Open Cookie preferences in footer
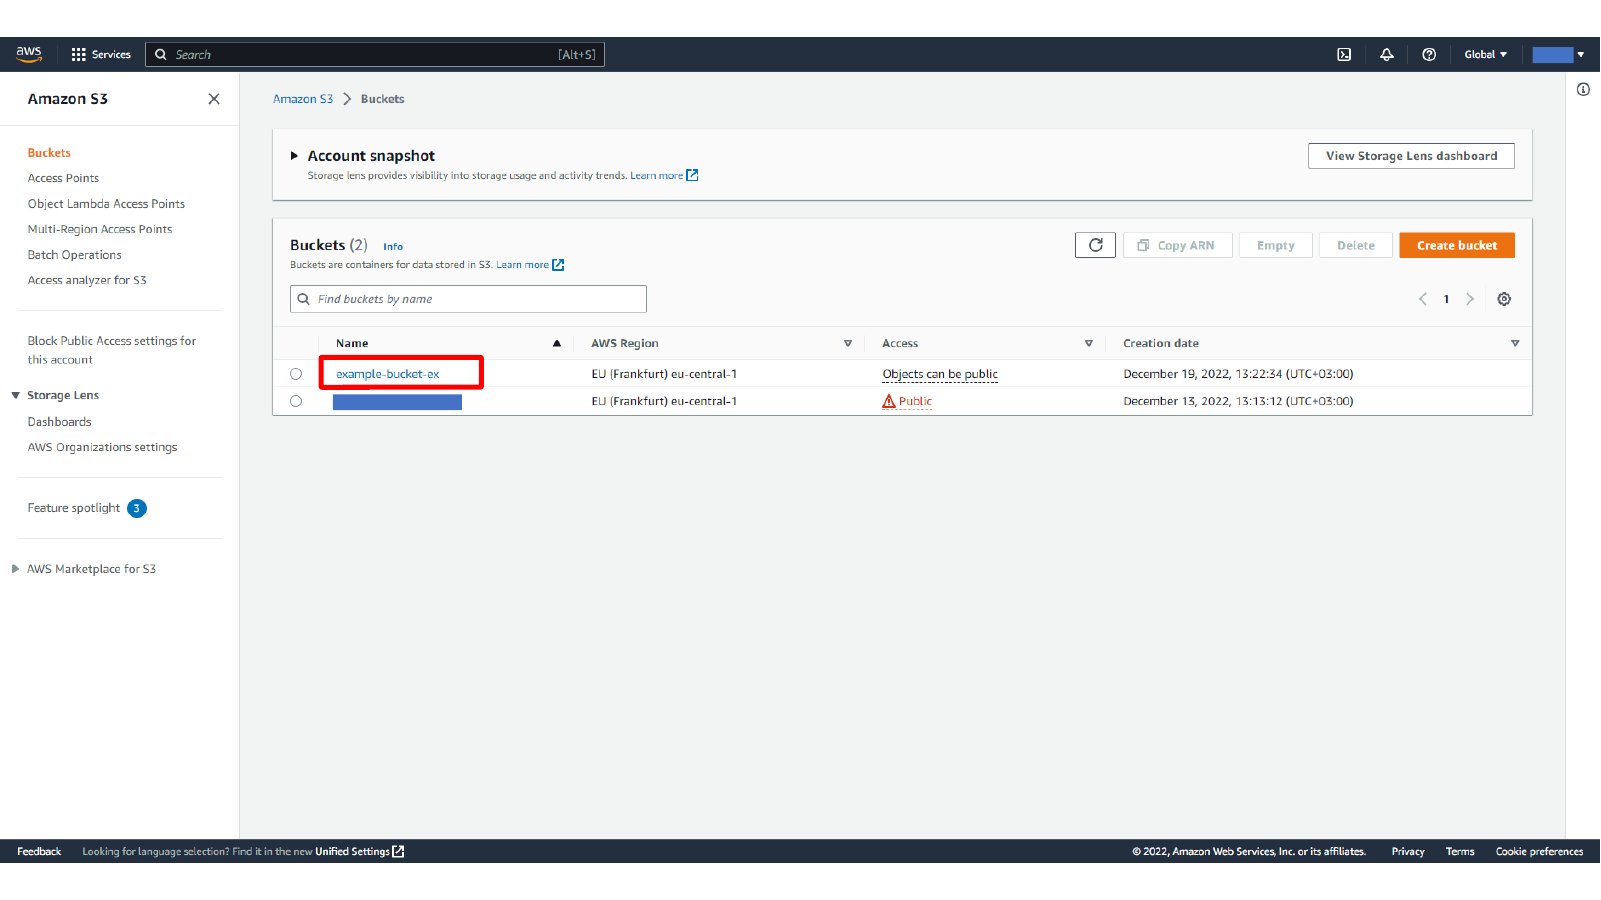 [1539, 852]
